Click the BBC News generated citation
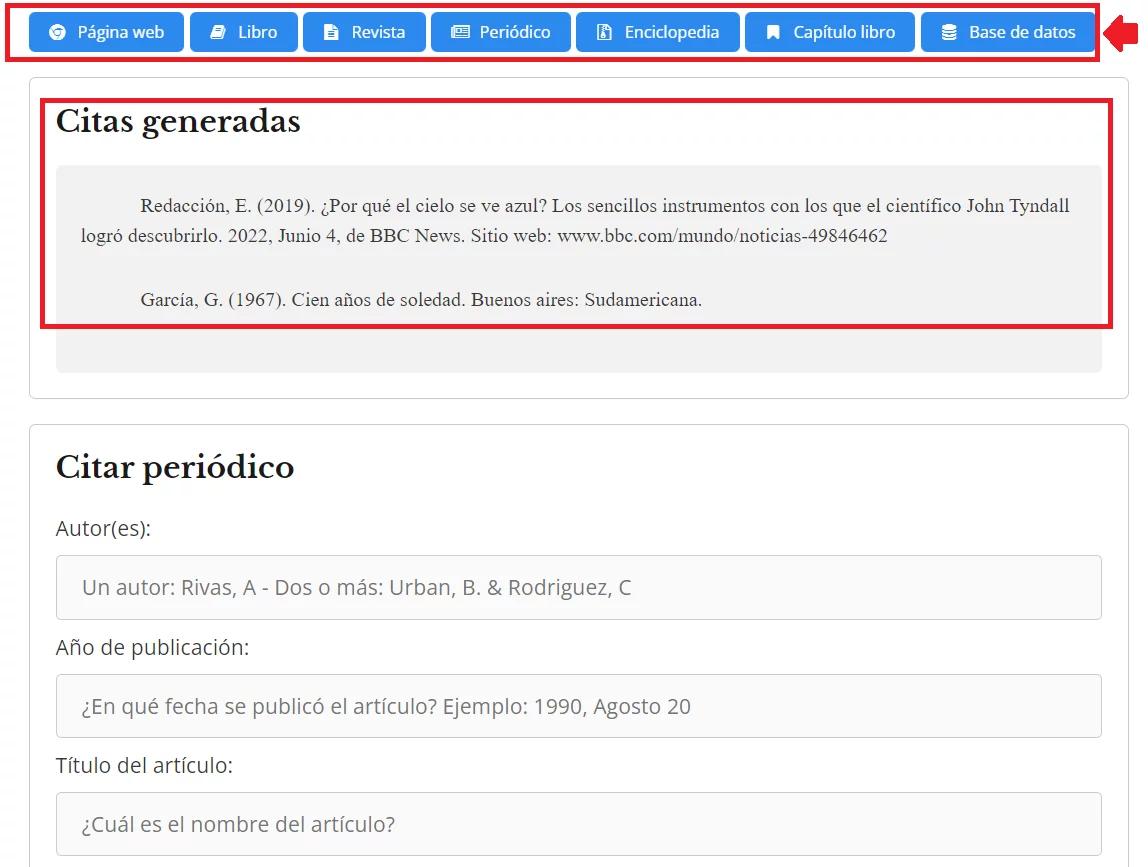The width and height of the screenshot is (1148, 867). point(576,221)
